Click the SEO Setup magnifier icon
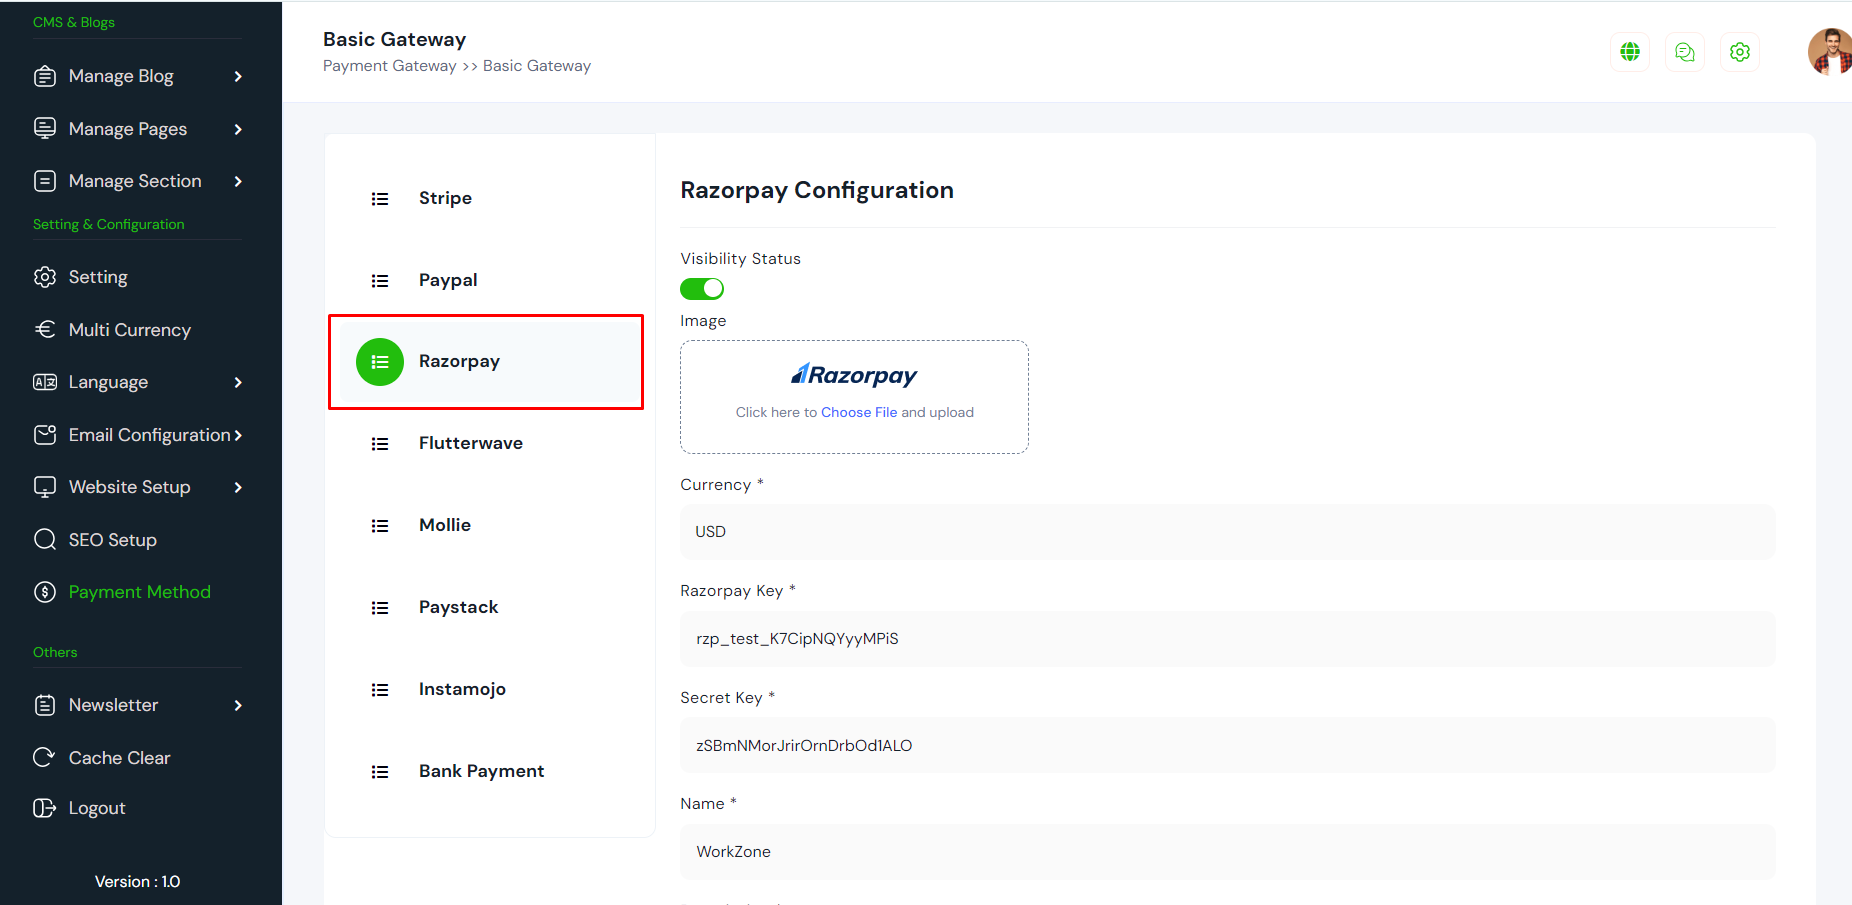The image size is (1852, 905). click(44, 540)
